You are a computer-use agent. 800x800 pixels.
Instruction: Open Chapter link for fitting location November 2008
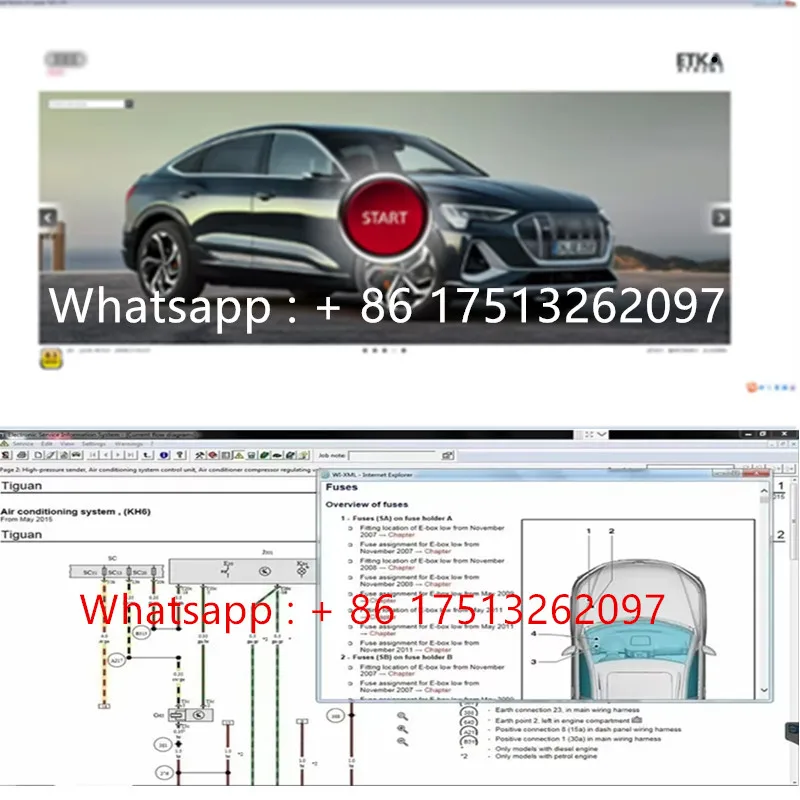pyautogui.click(x=402, y=567)
